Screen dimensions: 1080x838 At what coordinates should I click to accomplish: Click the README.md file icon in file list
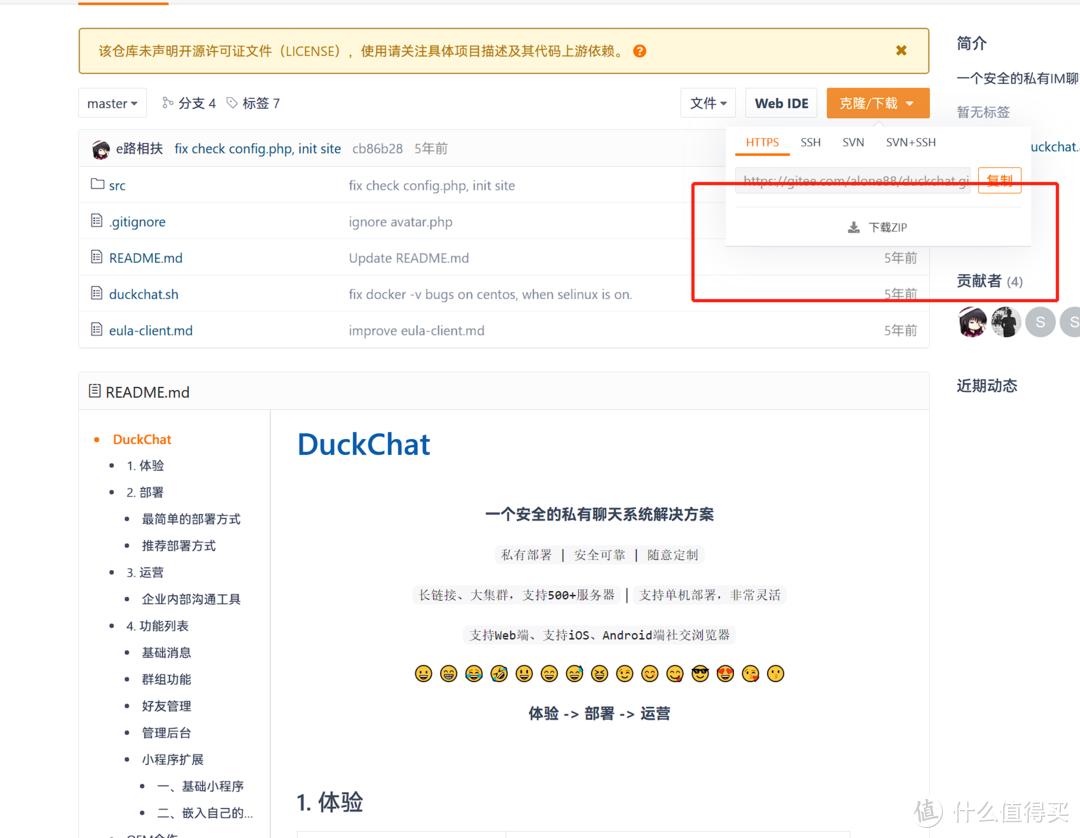click(x=96, y=257)
